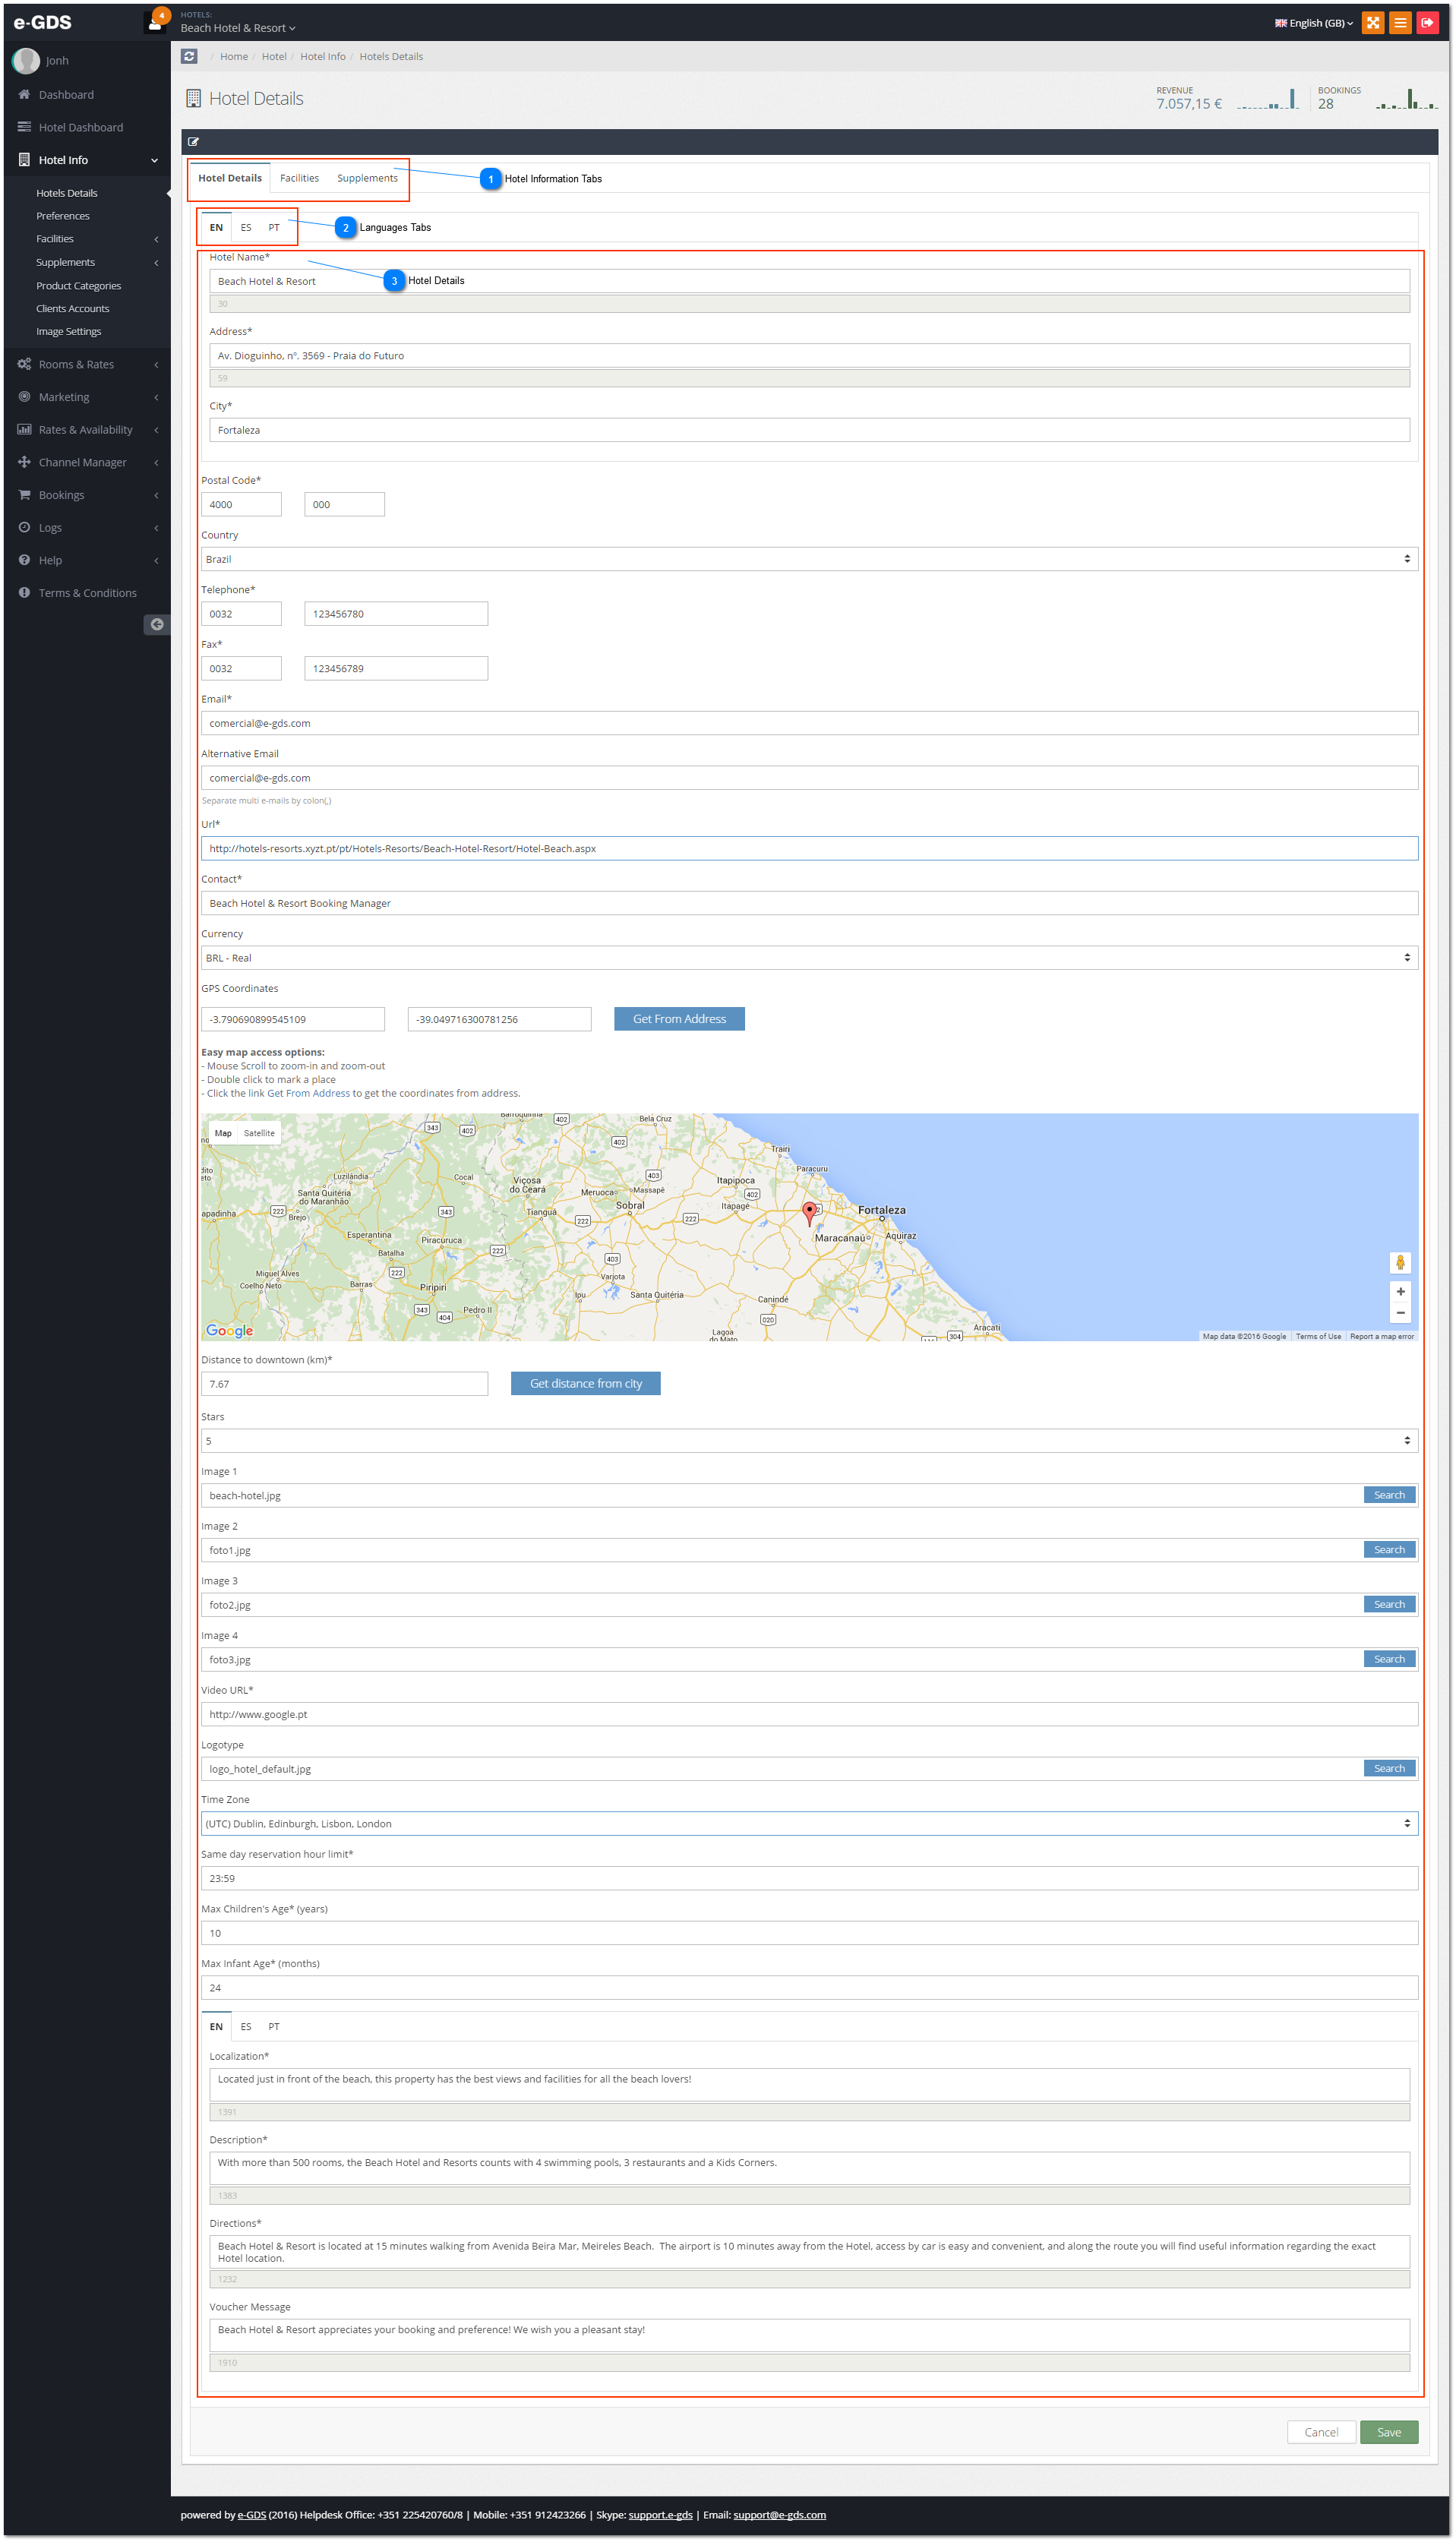Open the Time Zone dropdown
Screen dimensions: 1456x2542
click(x=809, y=1824)
